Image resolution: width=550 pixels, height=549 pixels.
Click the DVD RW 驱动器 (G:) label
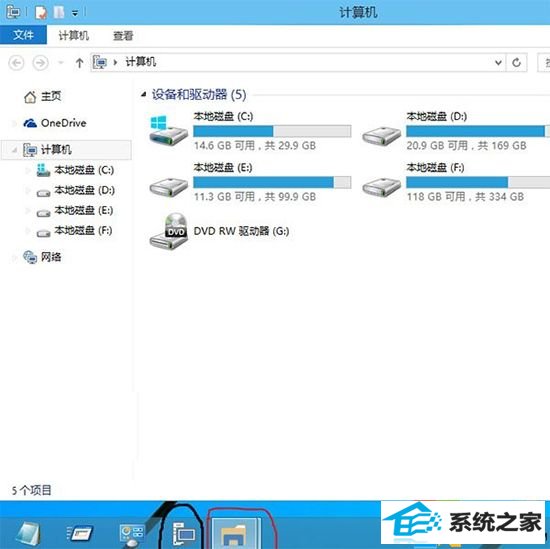pos(241,231)
